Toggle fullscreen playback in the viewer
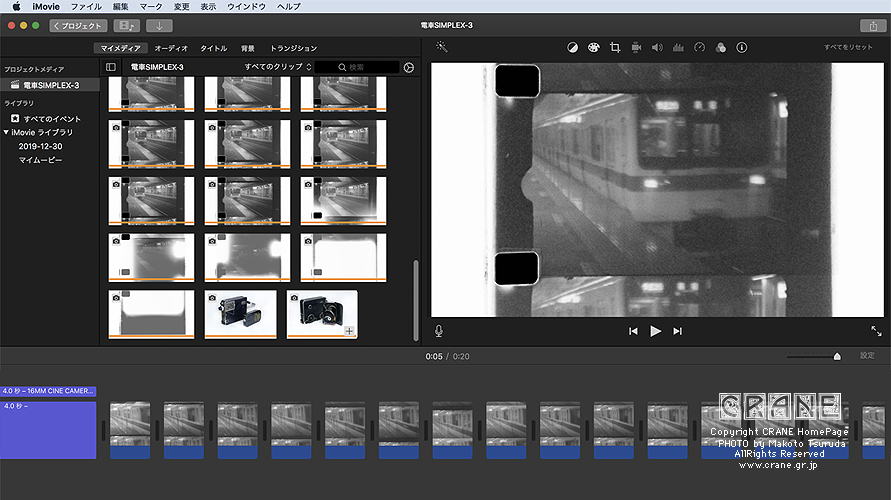 [876, 331]
